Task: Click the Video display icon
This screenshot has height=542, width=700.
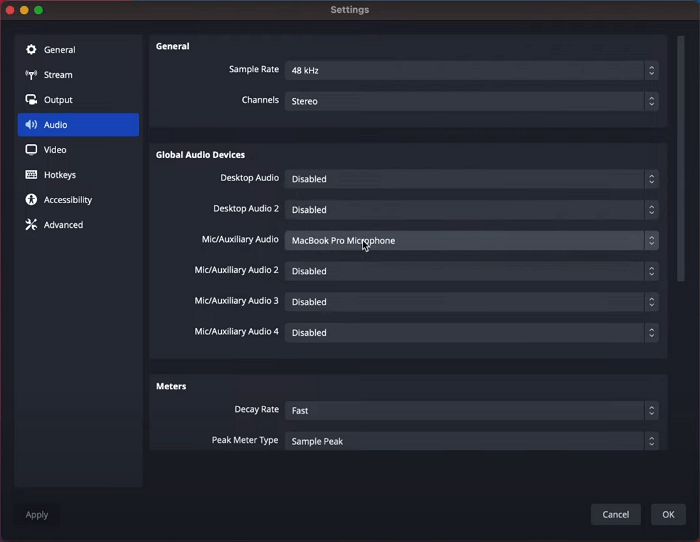Action: 31,150
